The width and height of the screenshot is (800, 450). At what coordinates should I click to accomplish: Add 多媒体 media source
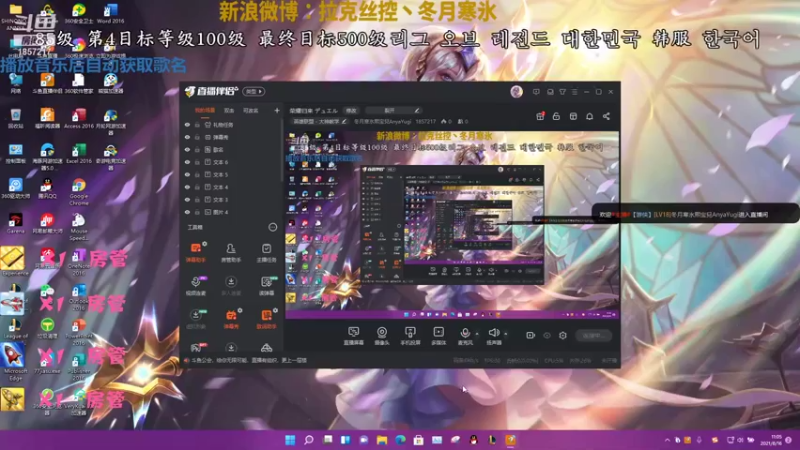438,336
